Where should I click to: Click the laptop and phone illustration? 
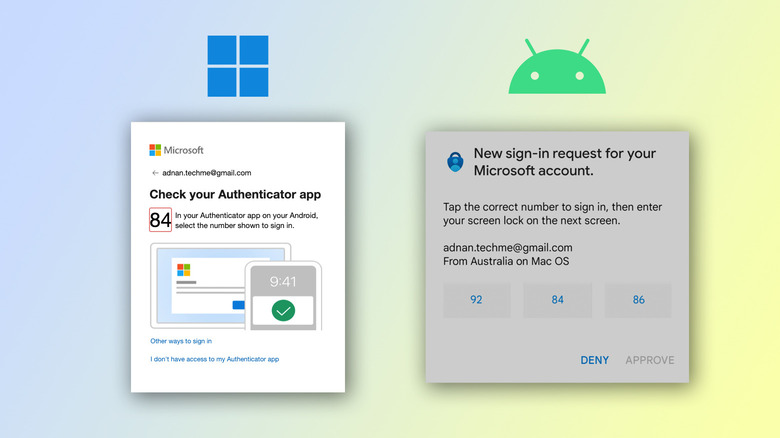point(236,286)
